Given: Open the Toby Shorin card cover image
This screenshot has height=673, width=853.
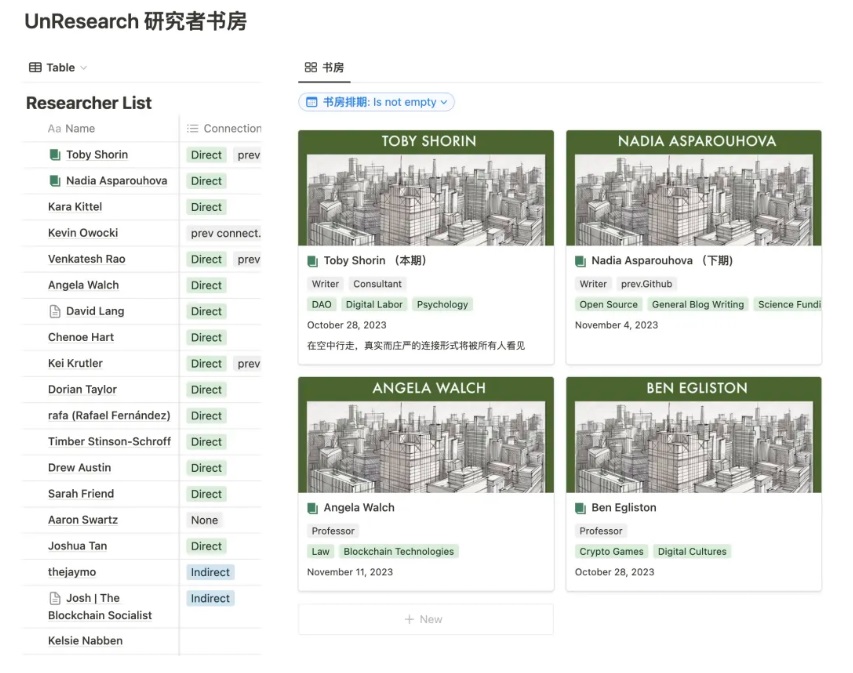Looking at the screenshot, I should pos(425,198).
